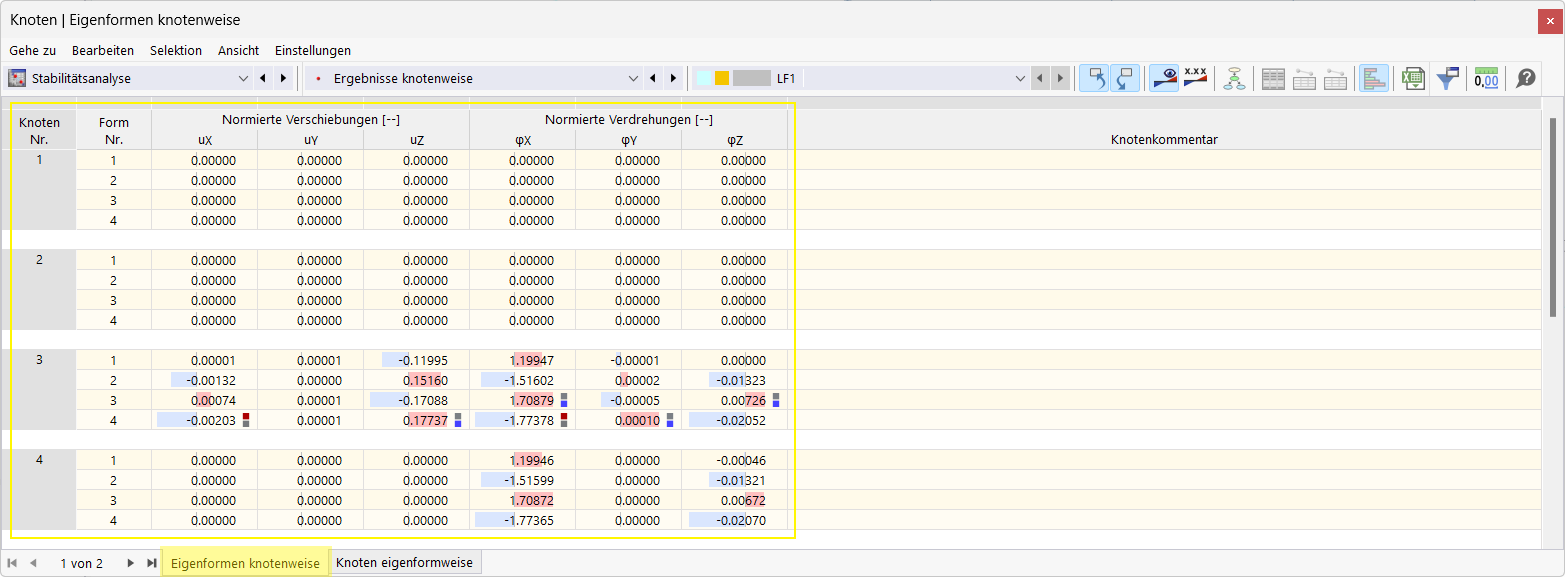Switch to the Knoten eigenformweise tab

[405, 562]
